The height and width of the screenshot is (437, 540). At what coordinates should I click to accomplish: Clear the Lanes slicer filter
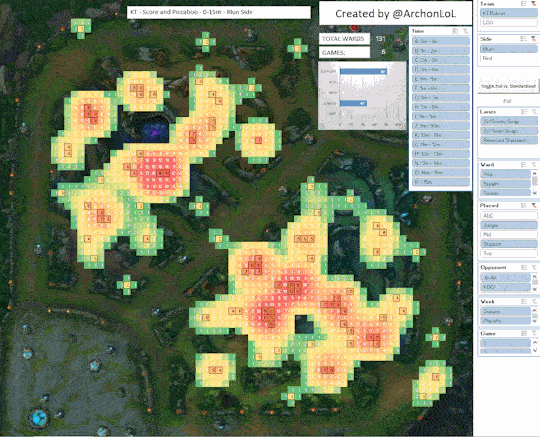tap(534, 112)
